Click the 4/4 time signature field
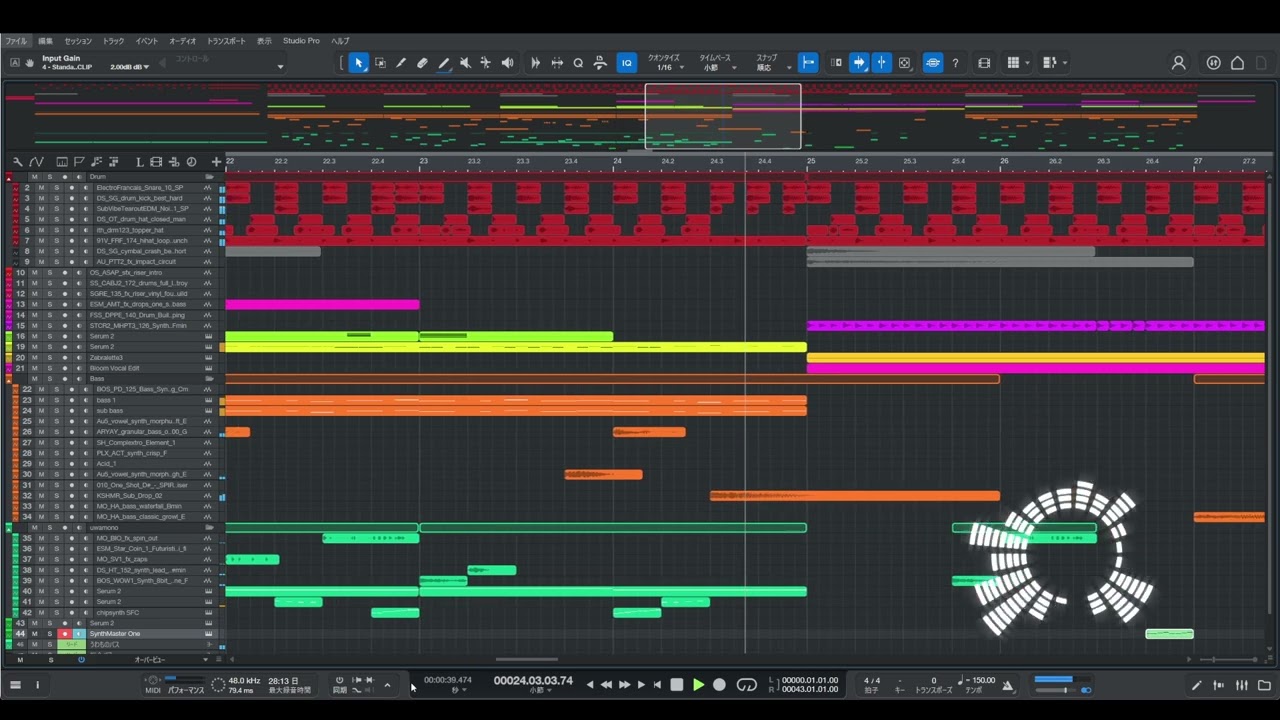 (872, 681)
